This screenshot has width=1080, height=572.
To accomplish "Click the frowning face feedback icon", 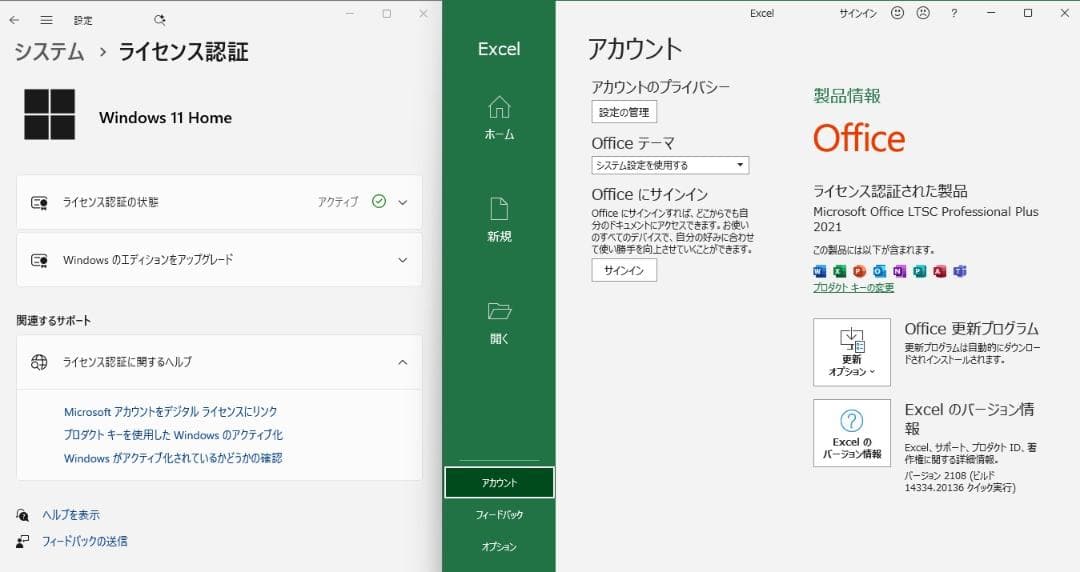I will point(923,13).
